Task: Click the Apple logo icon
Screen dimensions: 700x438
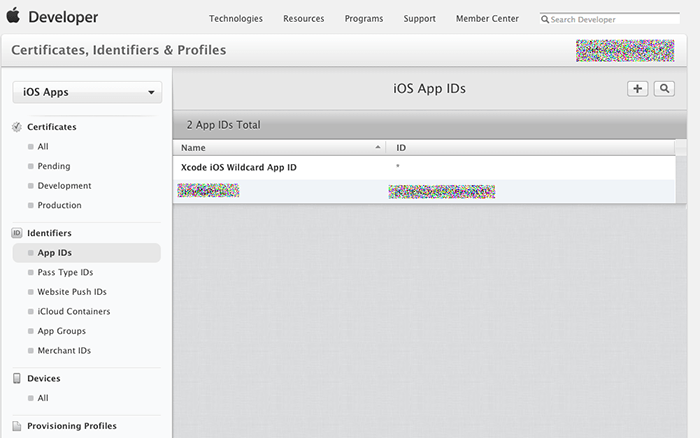Action: point(14,17)
